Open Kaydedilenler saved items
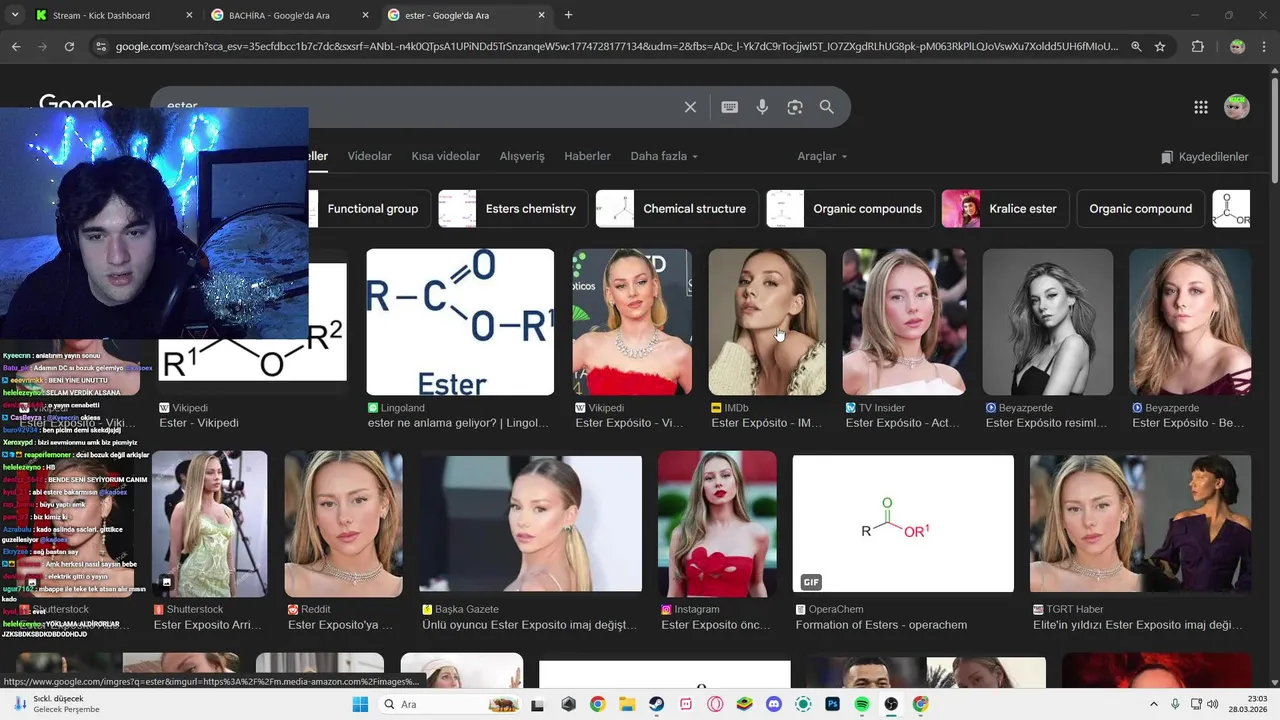This screenshot has width=1280, height=720. (1204, 157)
